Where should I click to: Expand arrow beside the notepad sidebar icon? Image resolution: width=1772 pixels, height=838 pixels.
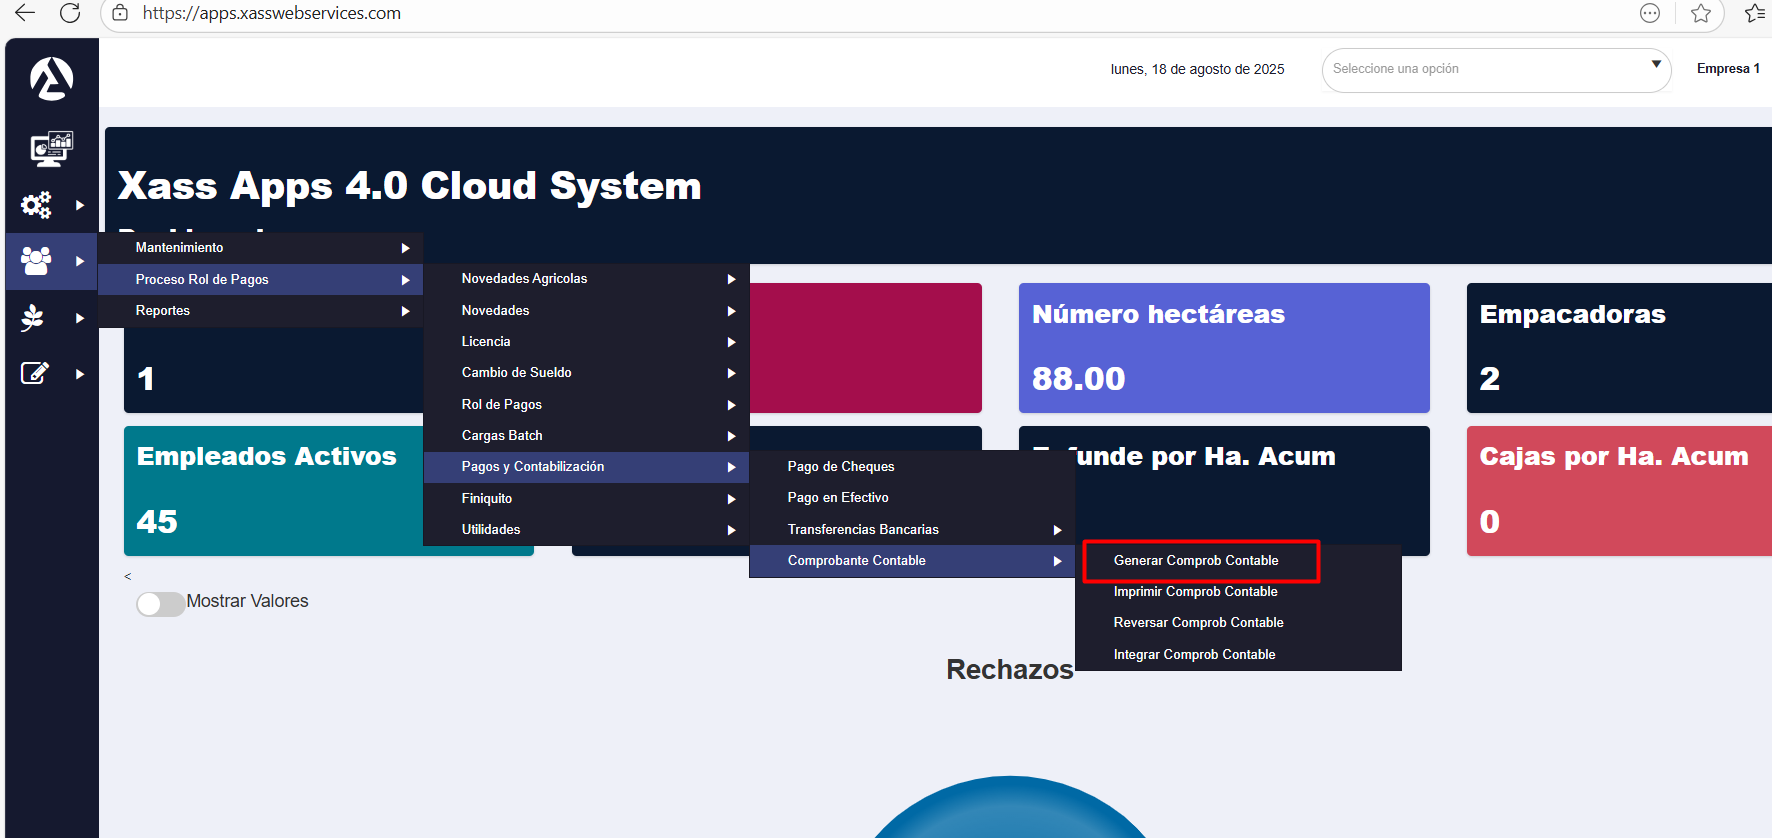[x=80, y=374]
